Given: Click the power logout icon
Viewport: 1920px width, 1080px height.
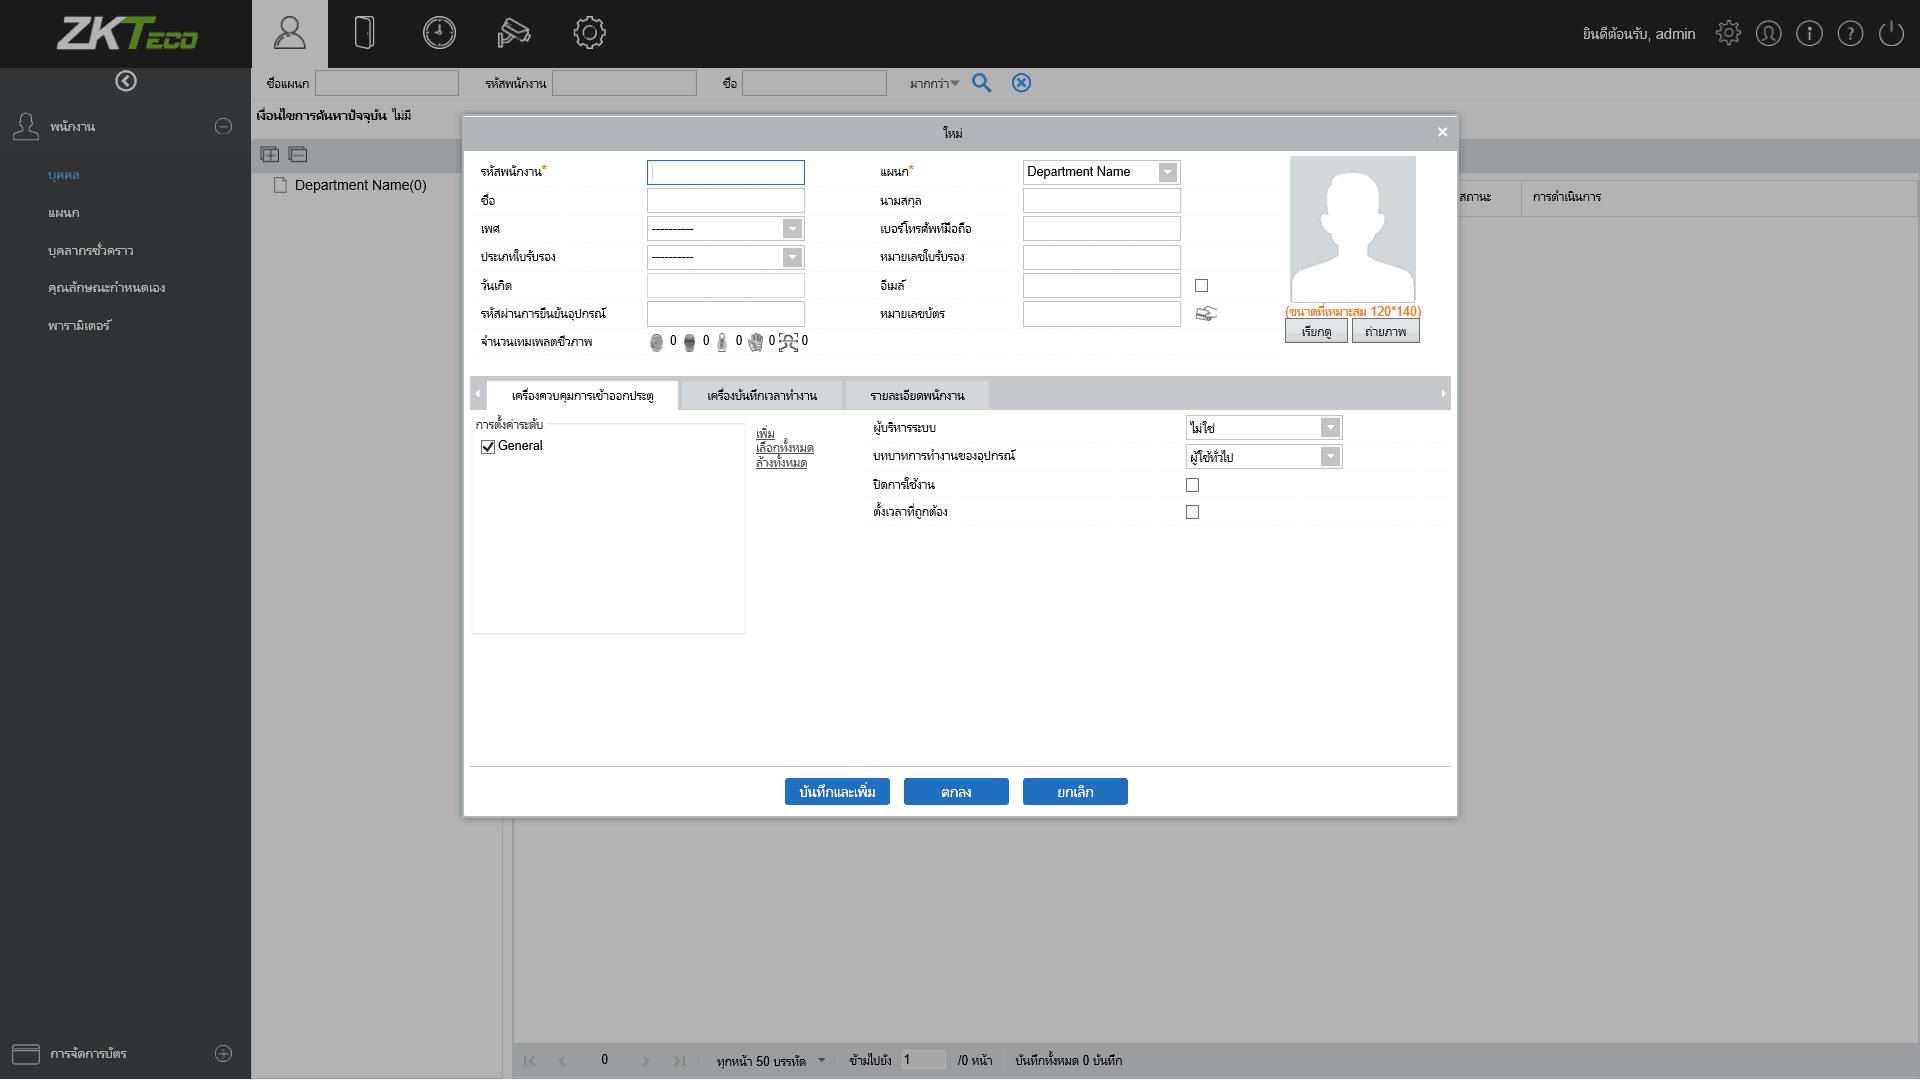Looking at the screenshot, I should [1891, 34].
